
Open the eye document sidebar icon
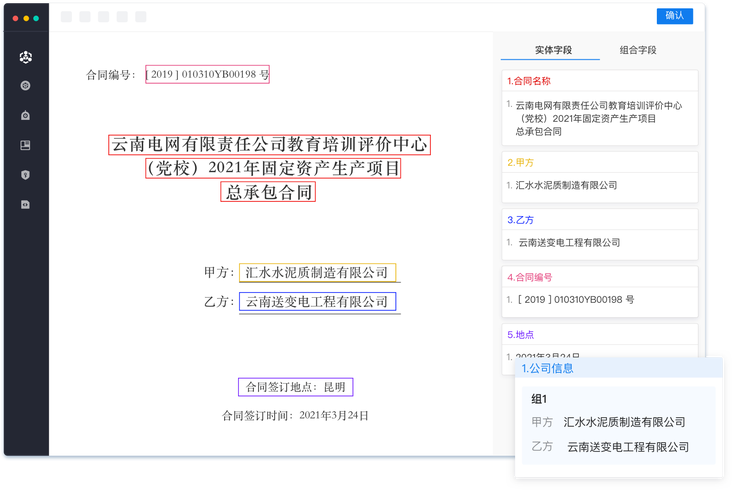[x=26, y=205]
